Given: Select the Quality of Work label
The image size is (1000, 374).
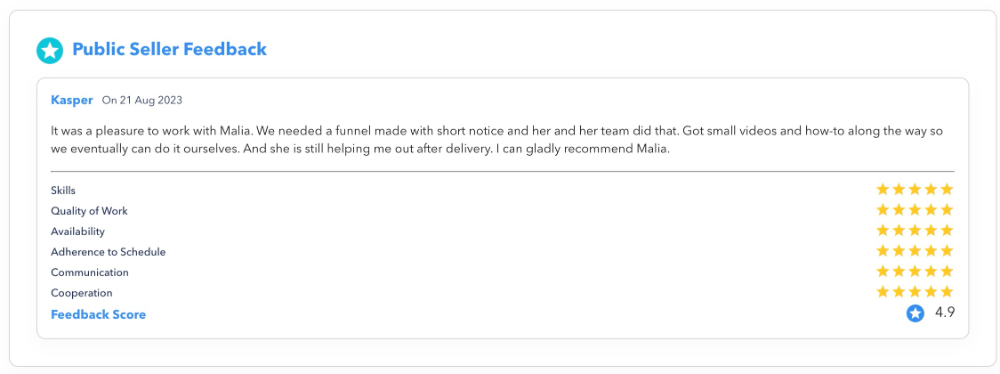Looking at the screenshot, I should (89, 211).
